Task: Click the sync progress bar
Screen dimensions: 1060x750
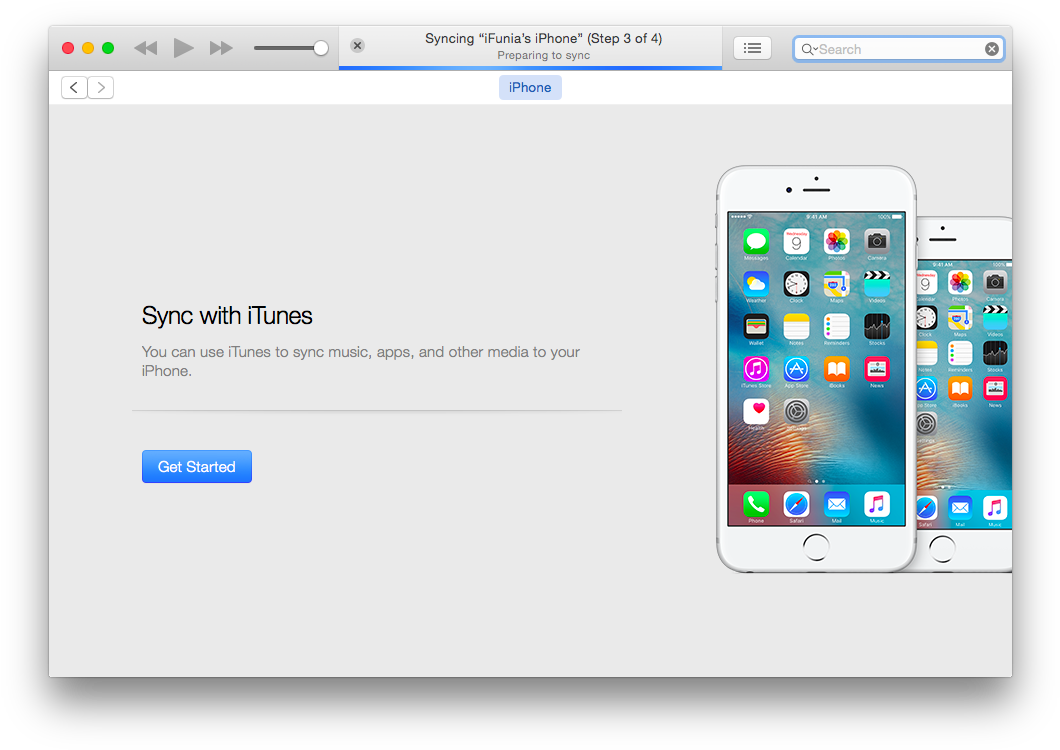Action: (x=531, y=68)
